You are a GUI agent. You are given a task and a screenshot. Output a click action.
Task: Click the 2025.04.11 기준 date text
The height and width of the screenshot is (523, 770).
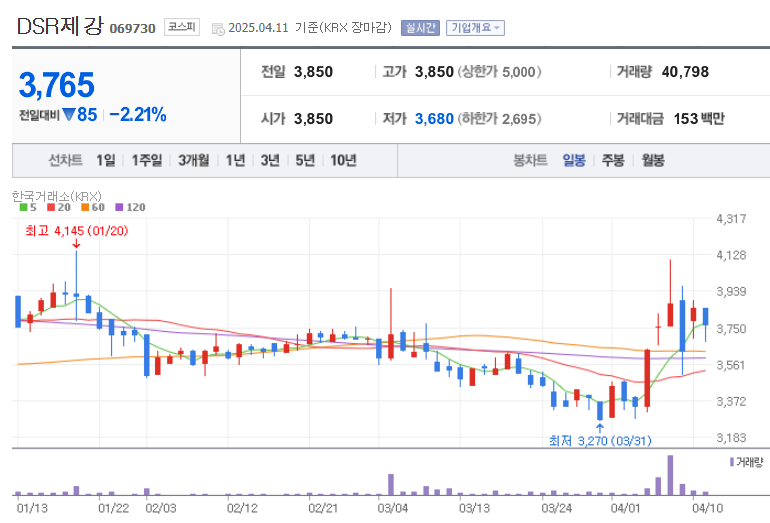click(x=310, y=28)
